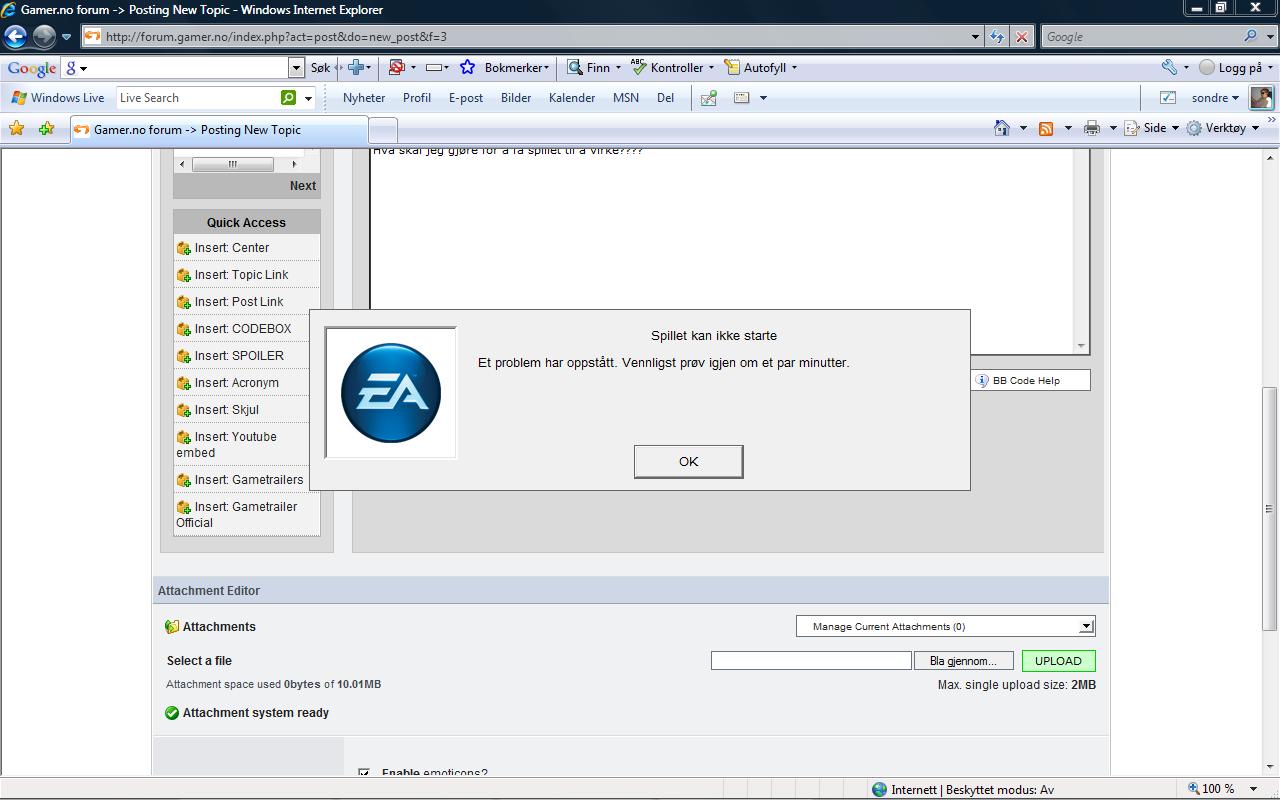
Task: Open the Google Toolbar search dropdown arrow
Action: point(296,68)
